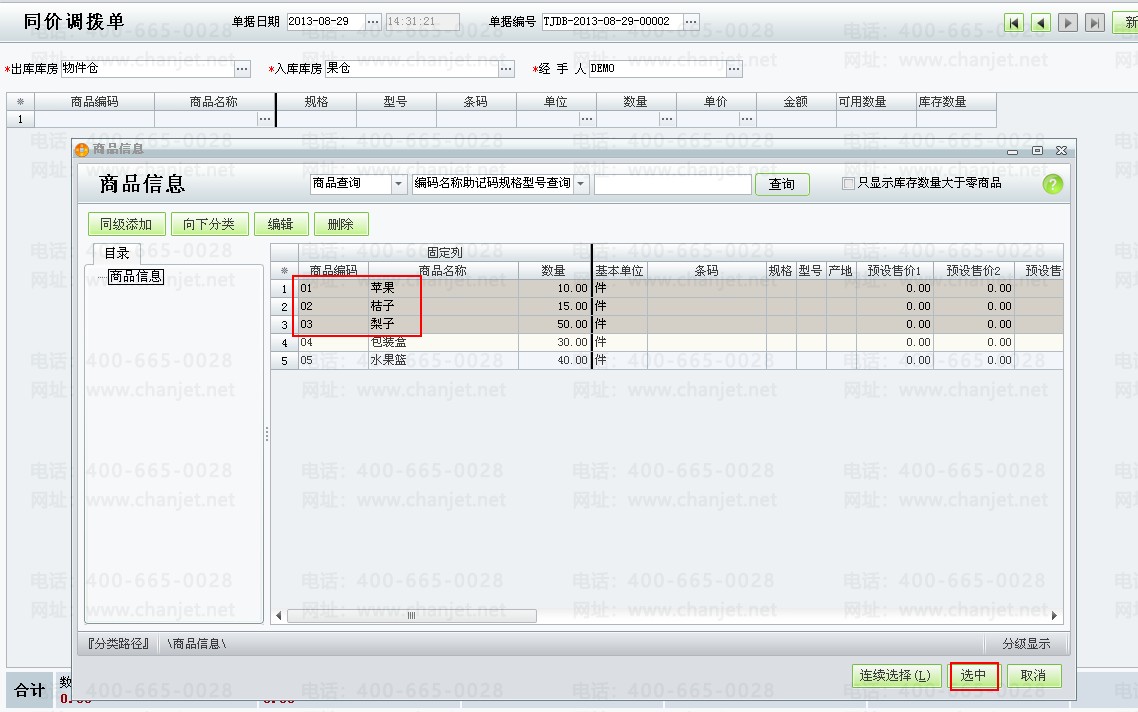
Task: Open browse button for 经手人 field
Action: point(734,69)
